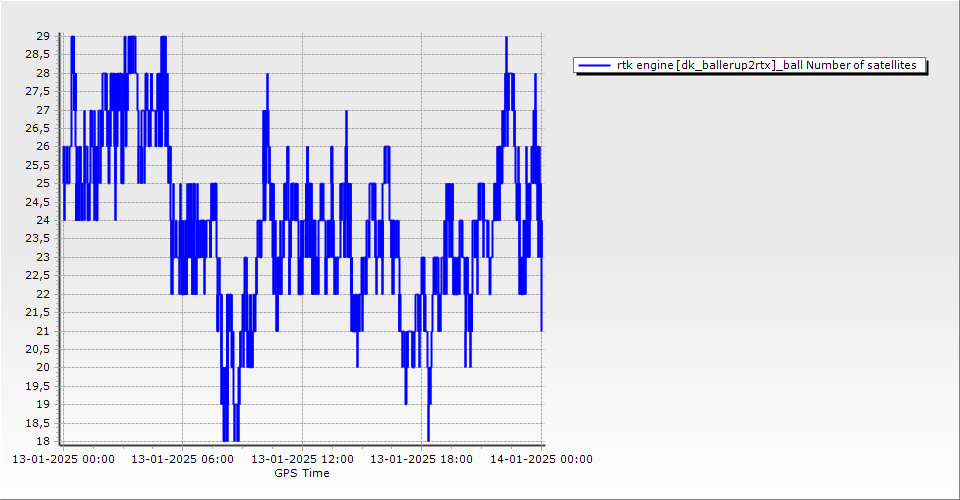Click the 21,5 tick label on y-axis
Screen dimensions: 960x500
[x=37, y=312]
